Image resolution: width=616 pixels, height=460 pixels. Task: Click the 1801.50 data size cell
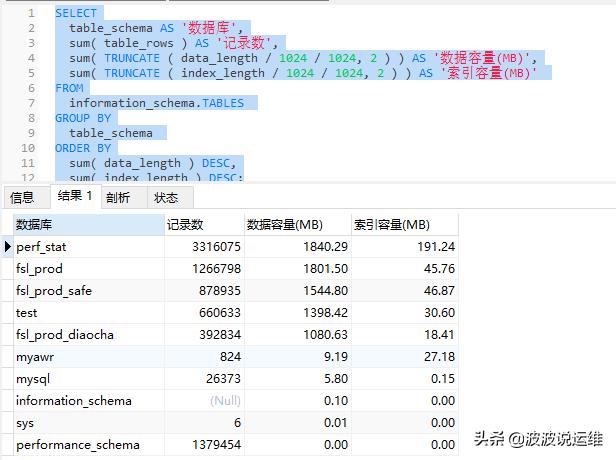pos(297,269)
